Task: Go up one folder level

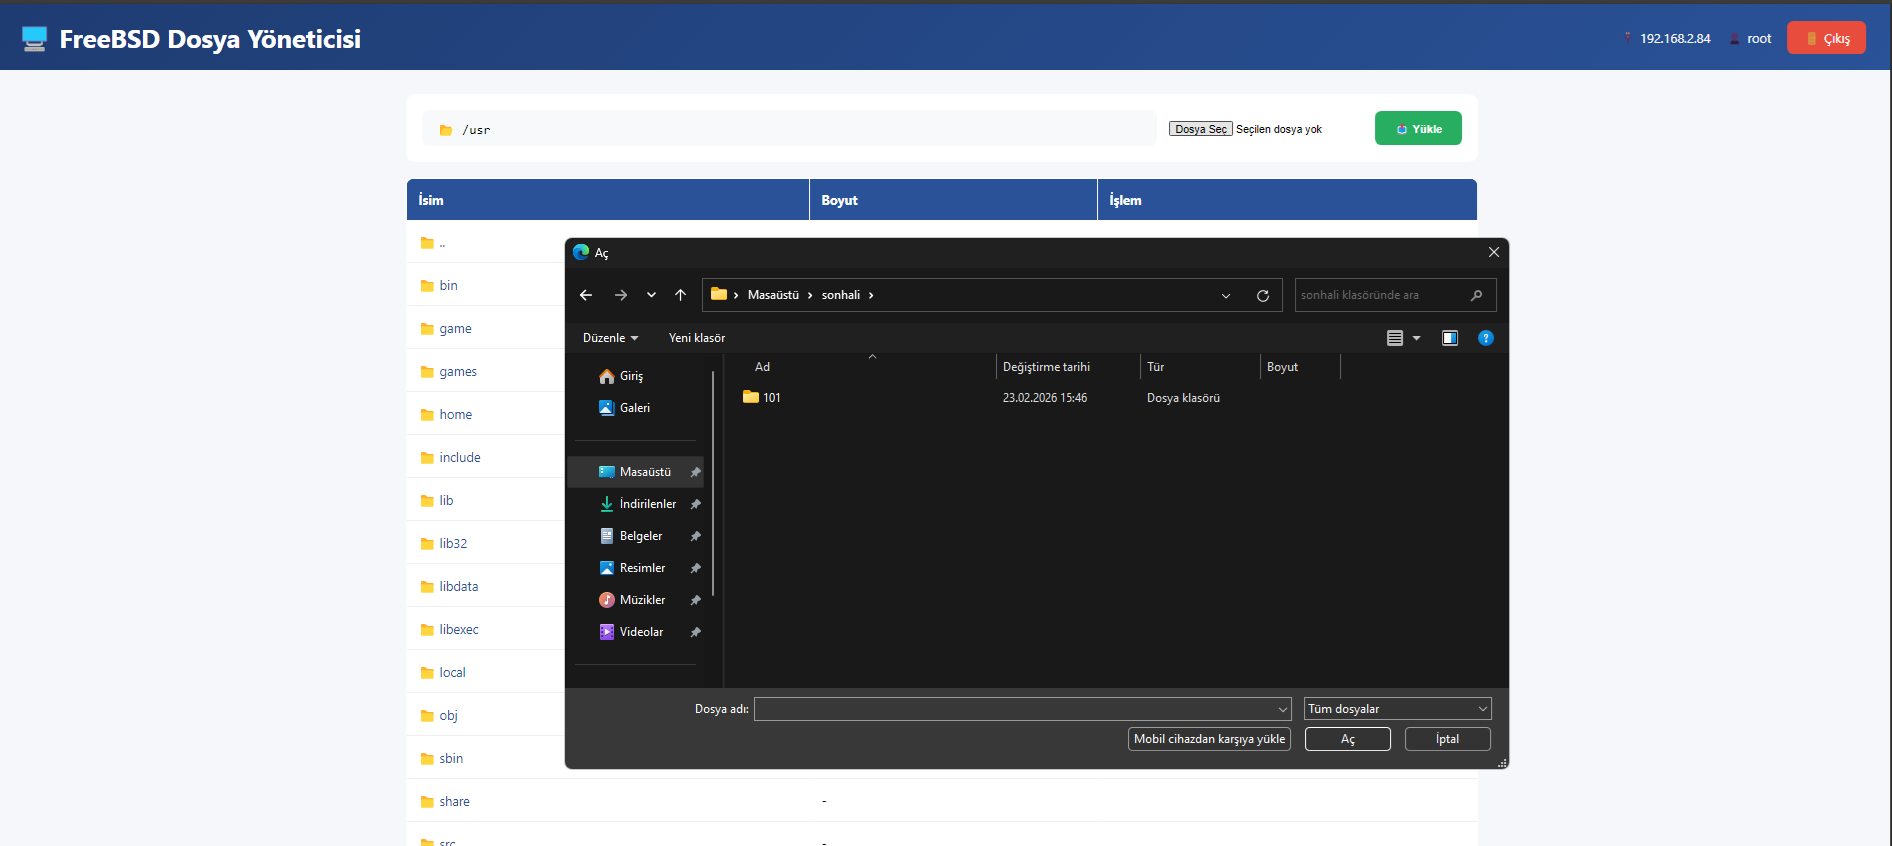Action: point(681,295)
